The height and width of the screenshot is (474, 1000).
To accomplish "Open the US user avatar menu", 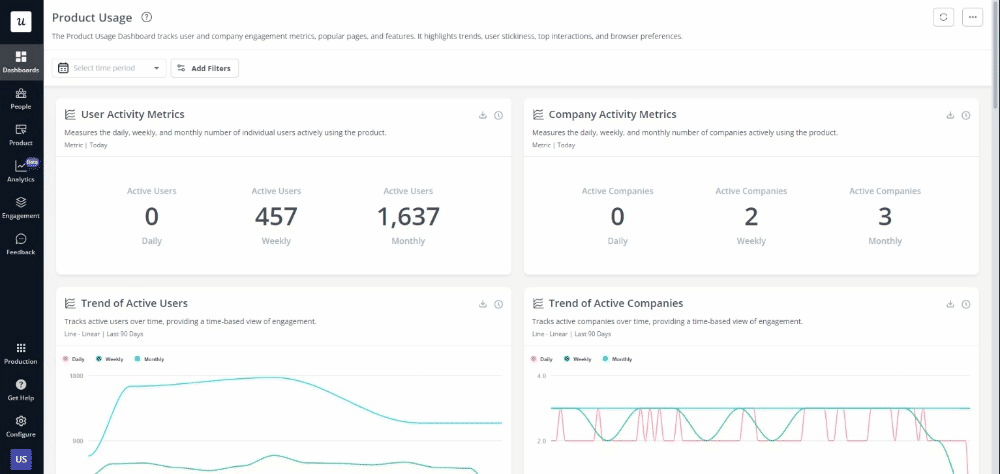I will pyautogui.click(x=20, y=461).
